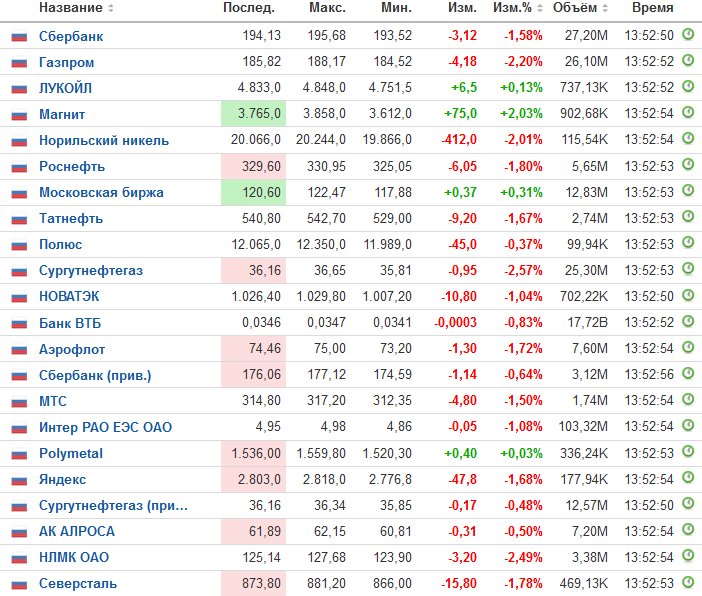Open the Газпром stock link
Image resolution: width=702 pixels, height=596 pixels.
(x=66, y=62)
